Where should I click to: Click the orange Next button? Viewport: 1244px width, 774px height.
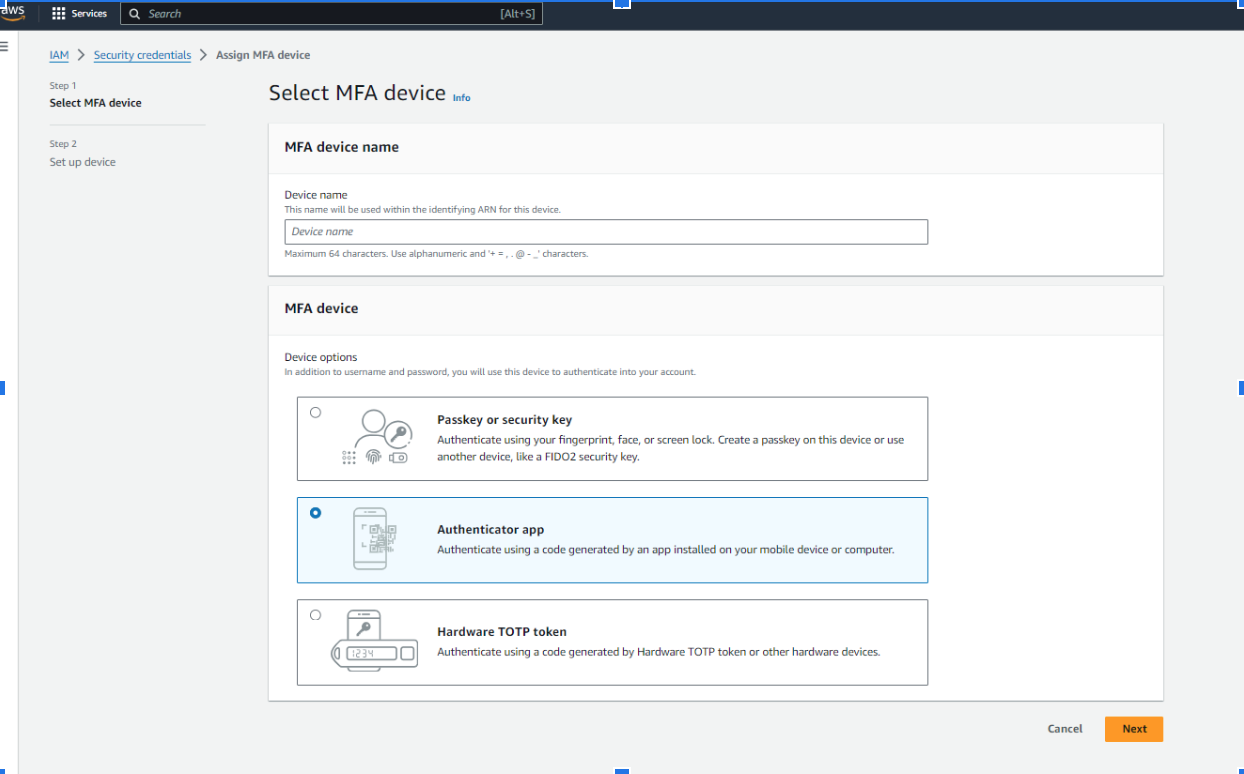1134,729
